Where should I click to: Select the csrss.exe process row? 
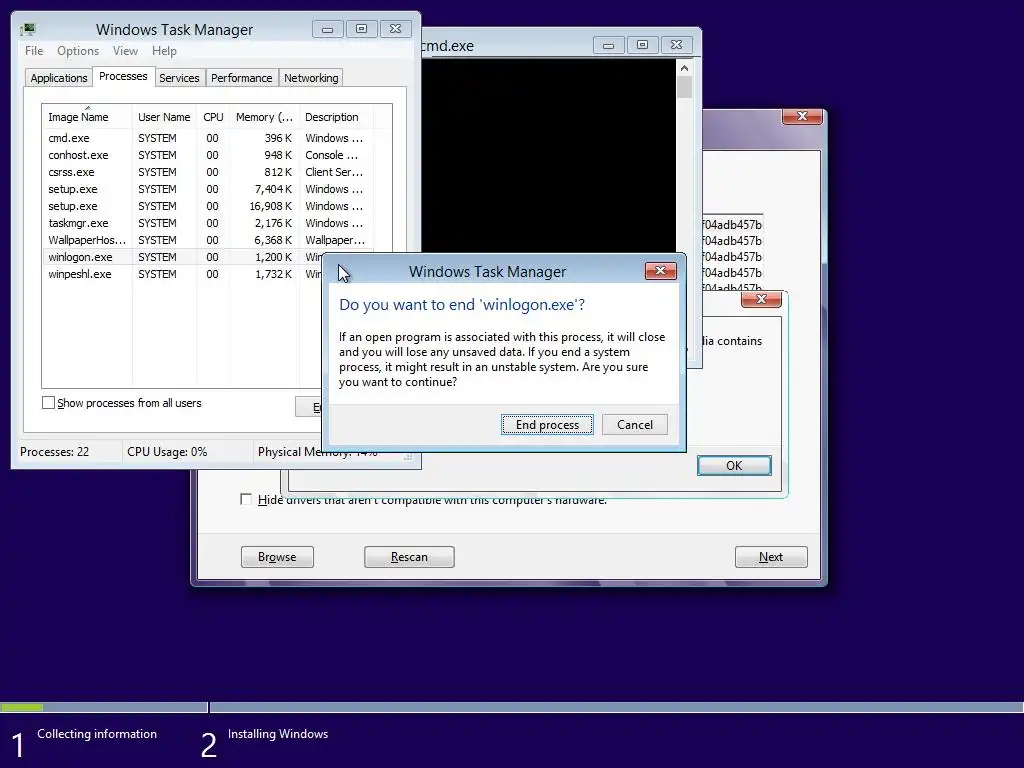click(x=208, y=172)
